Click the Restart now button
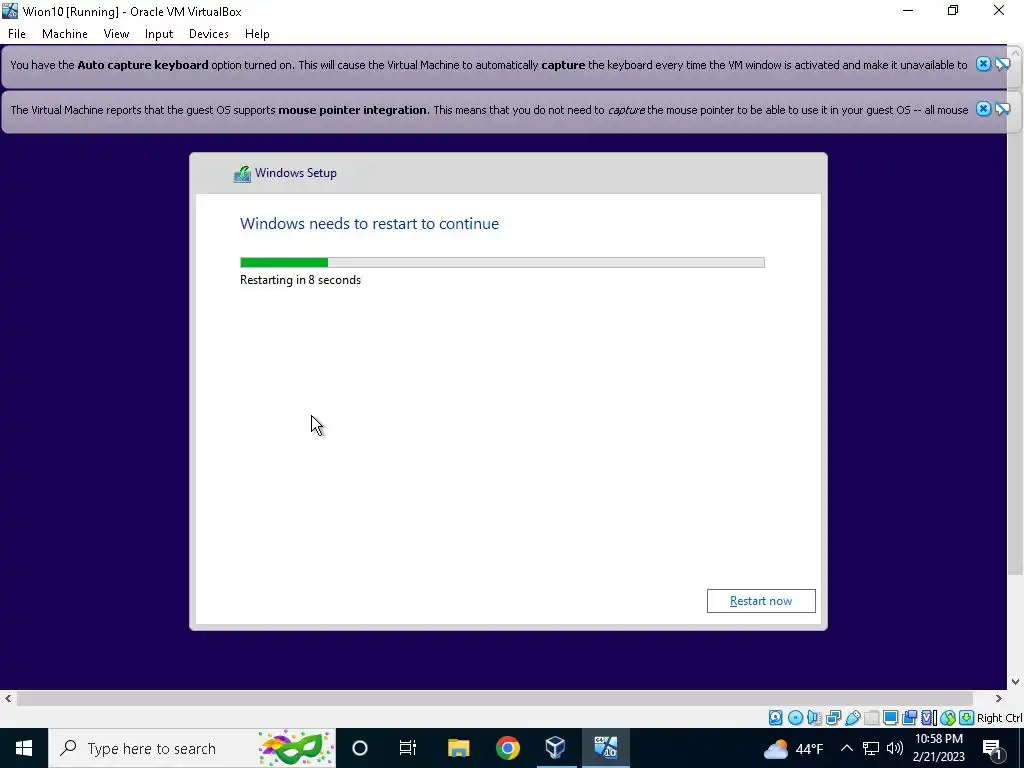 pyautogui.click(x=761, y=601)
